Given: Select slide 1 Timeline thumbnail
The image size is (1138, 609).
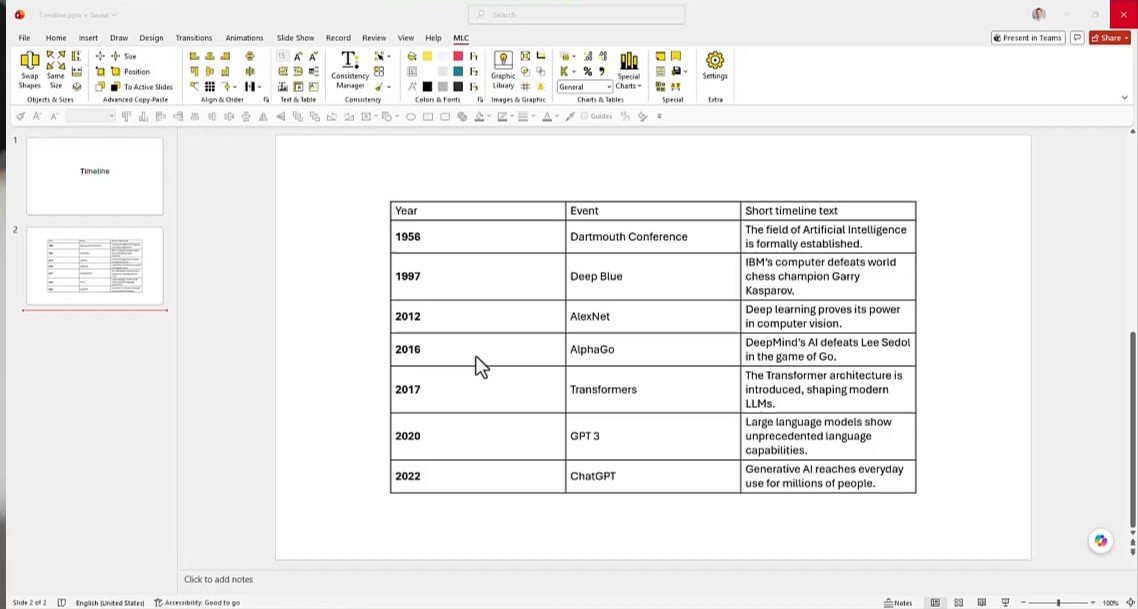Looking at the screenshot, I should [95, 176].
